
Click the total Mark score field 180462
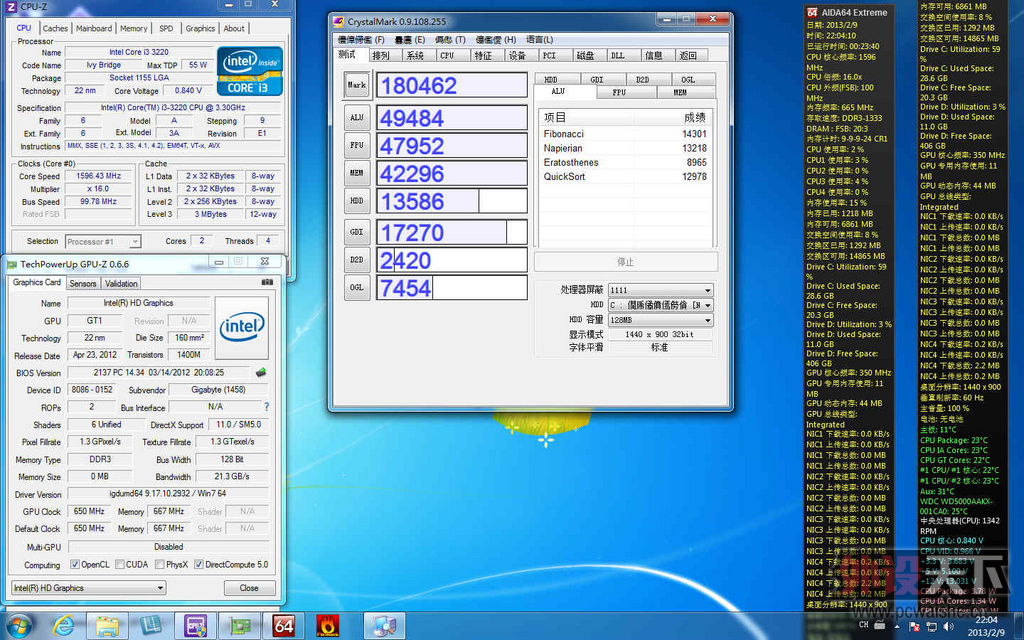pos(452,86)
